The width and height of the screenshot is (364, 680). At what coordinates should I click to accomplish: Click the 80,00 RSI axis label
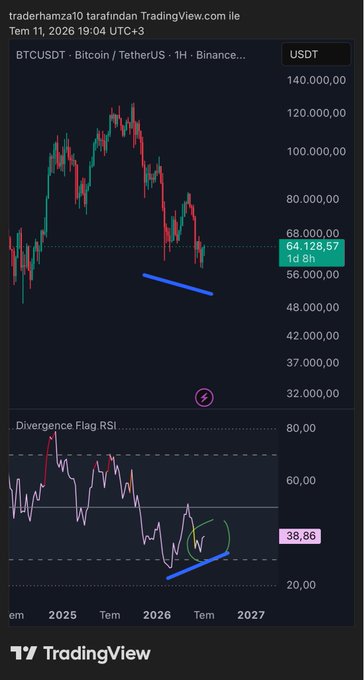pyautogui.click(x=301, y=428)
